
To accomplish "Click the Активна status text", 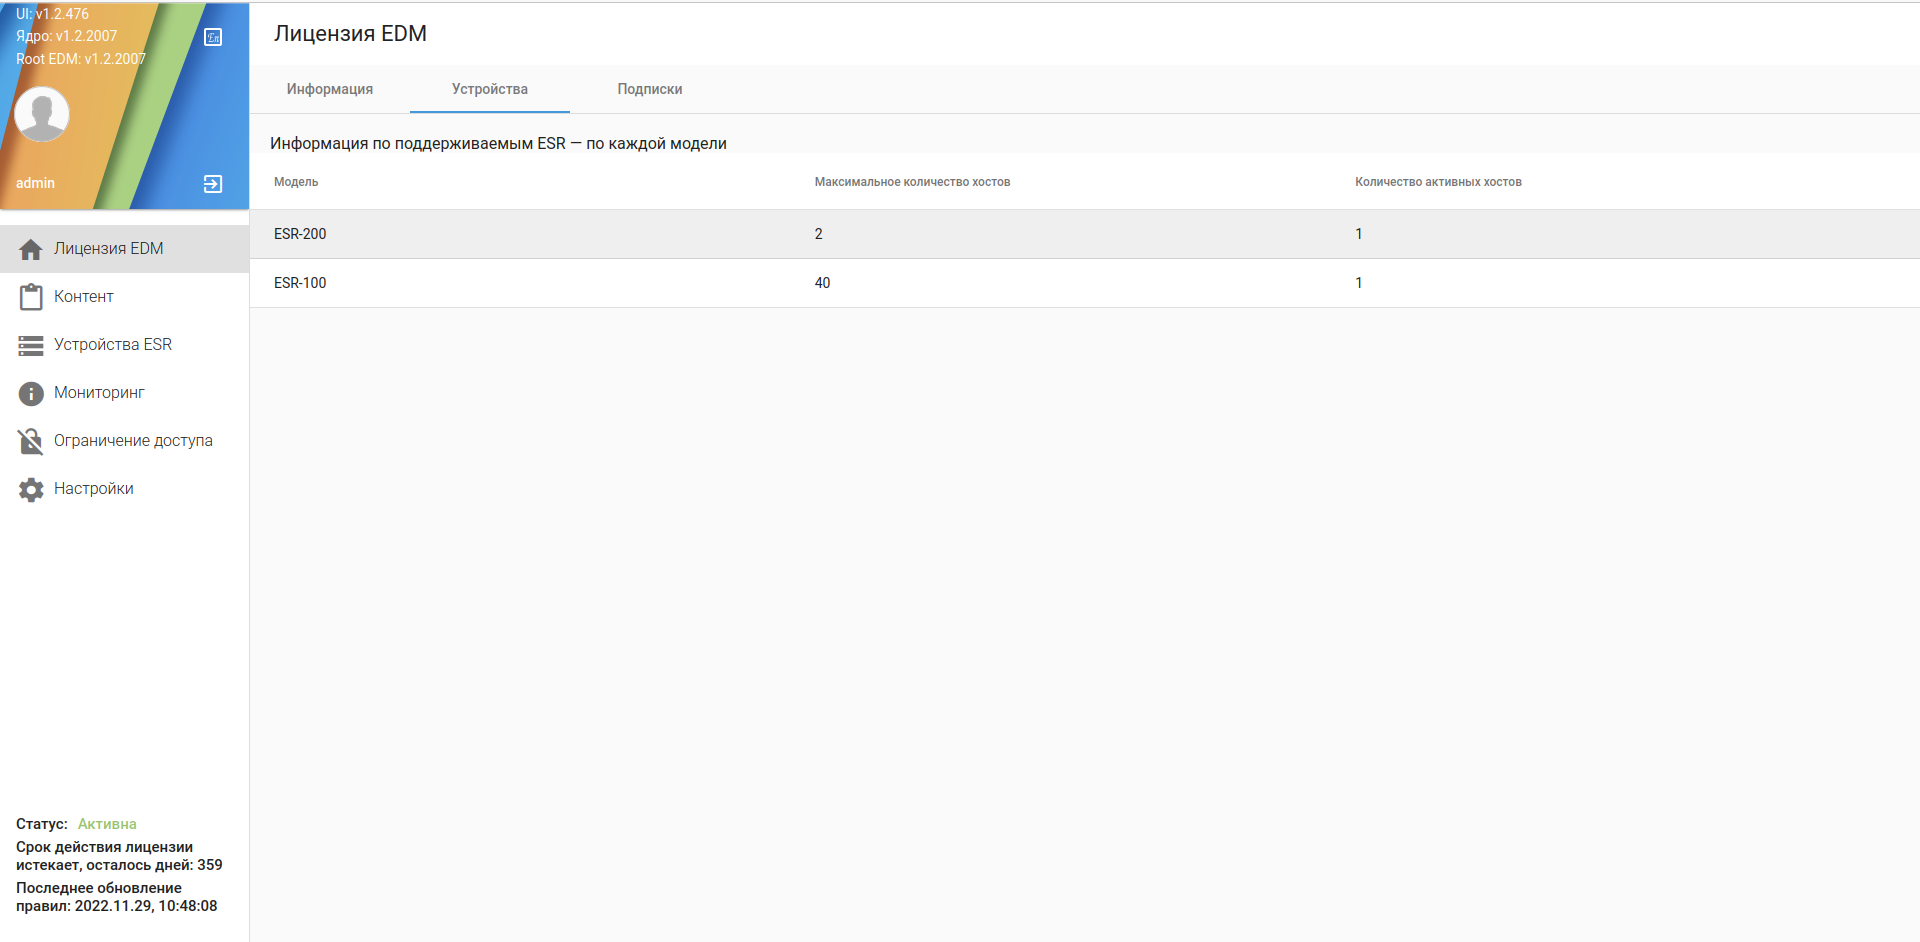I will [x=107, y=824].
